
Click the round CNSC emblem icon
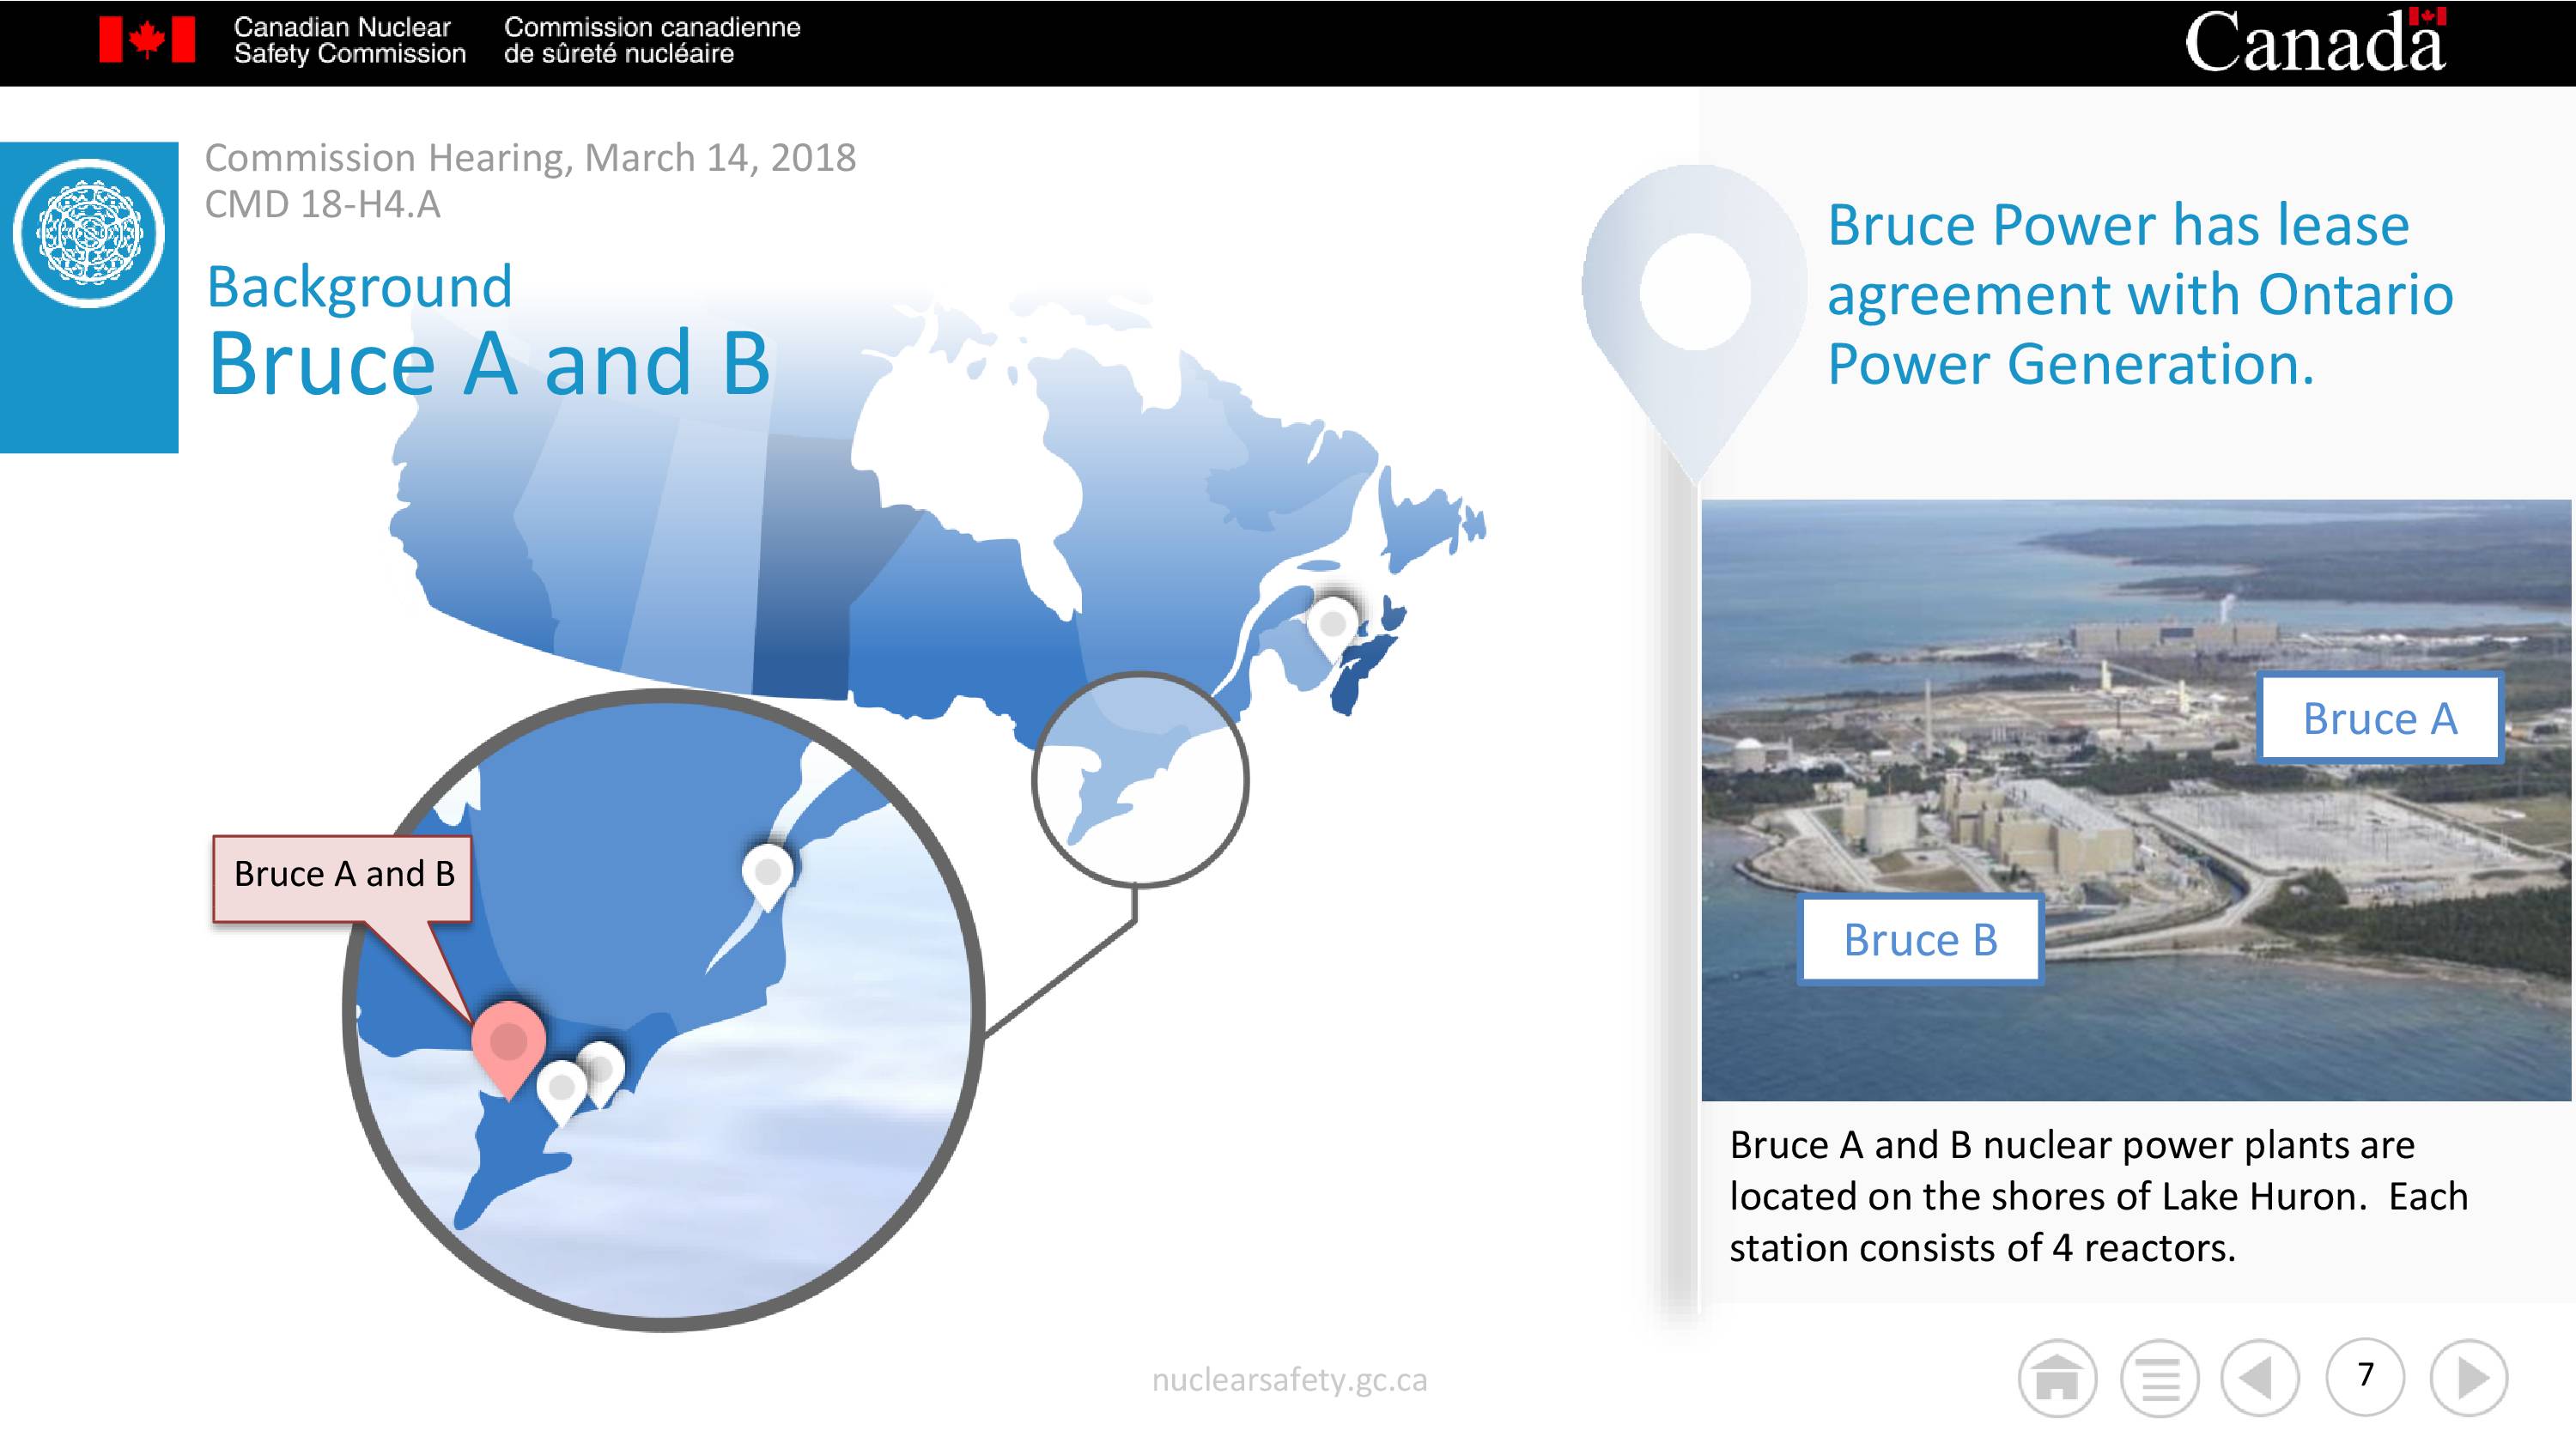[89, 233]
